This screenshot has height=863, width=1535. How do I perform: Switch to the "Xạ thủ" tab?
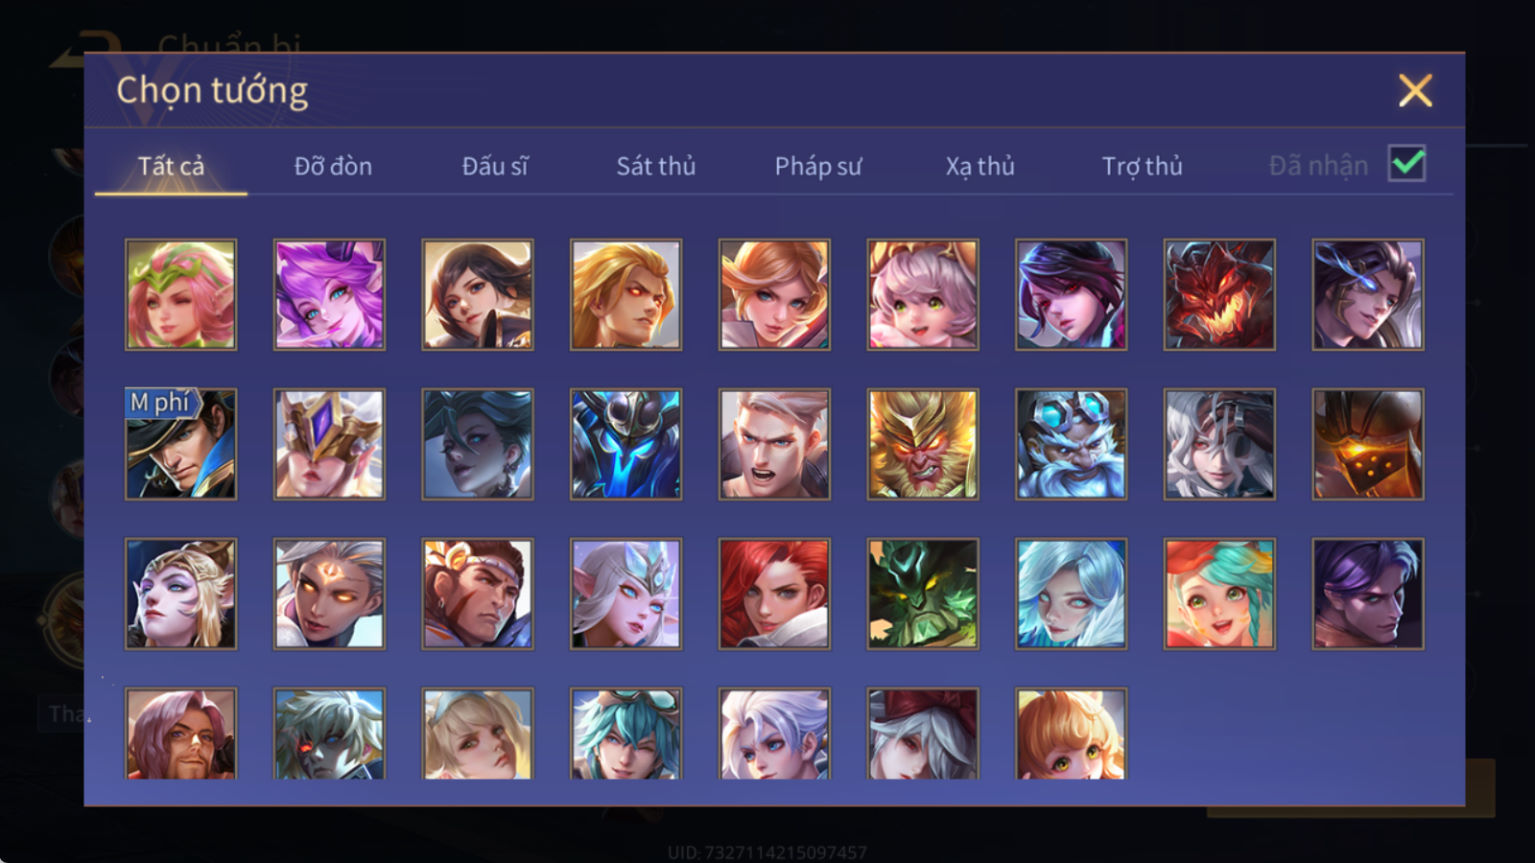980,166
